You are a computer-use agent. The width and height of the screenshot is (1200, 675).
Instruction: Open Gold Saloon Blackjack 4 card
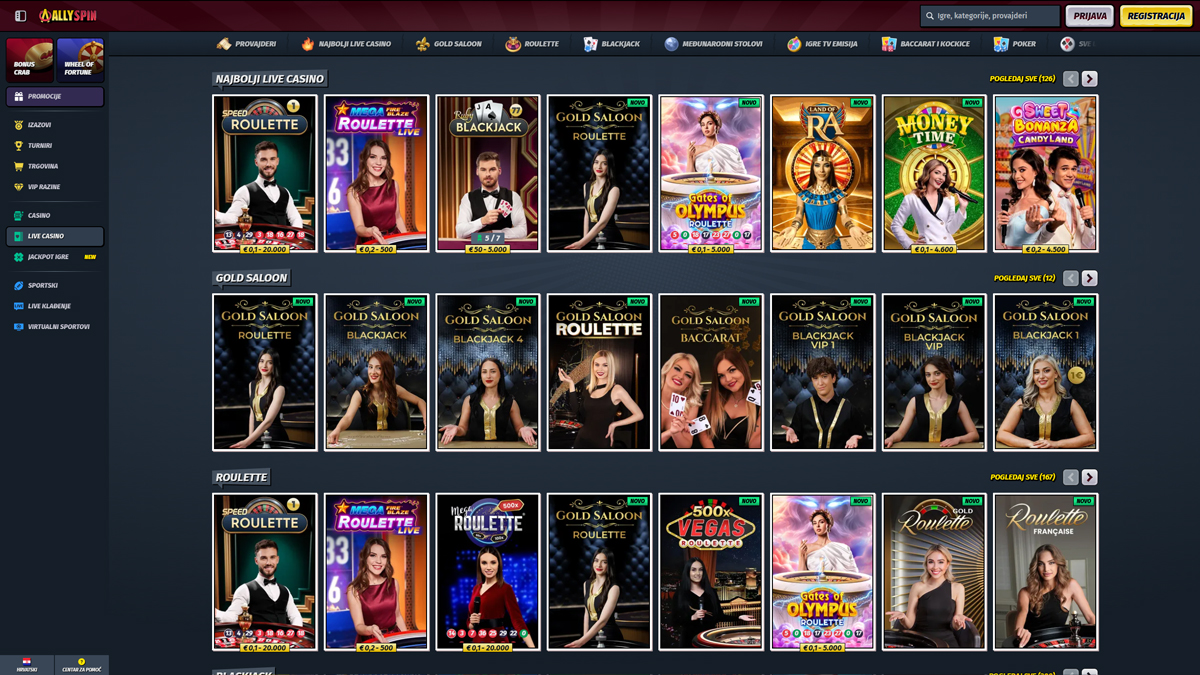pyautogui.click(x=488, y=372)
